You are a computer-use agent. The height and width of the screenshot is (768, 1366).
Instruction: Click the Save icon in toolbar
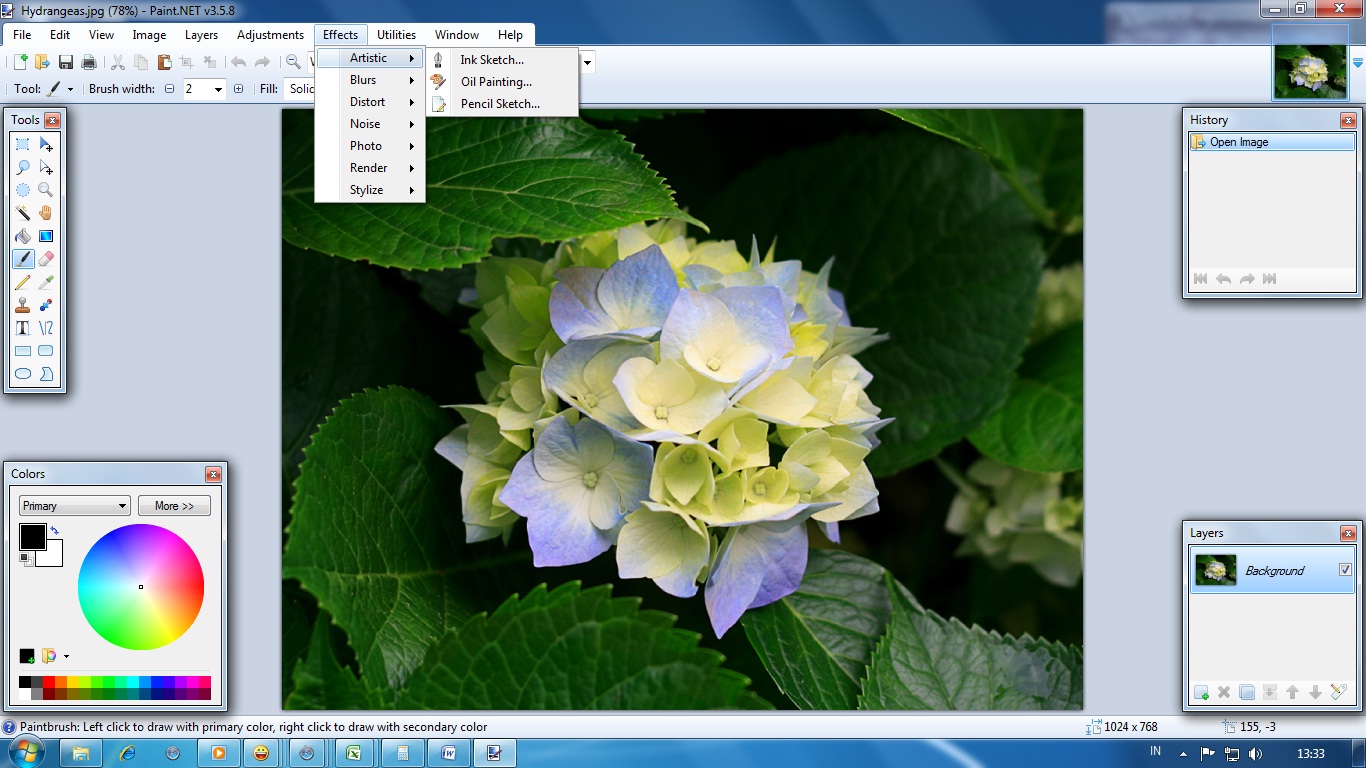pyautogui.click(x=65, y=62)
